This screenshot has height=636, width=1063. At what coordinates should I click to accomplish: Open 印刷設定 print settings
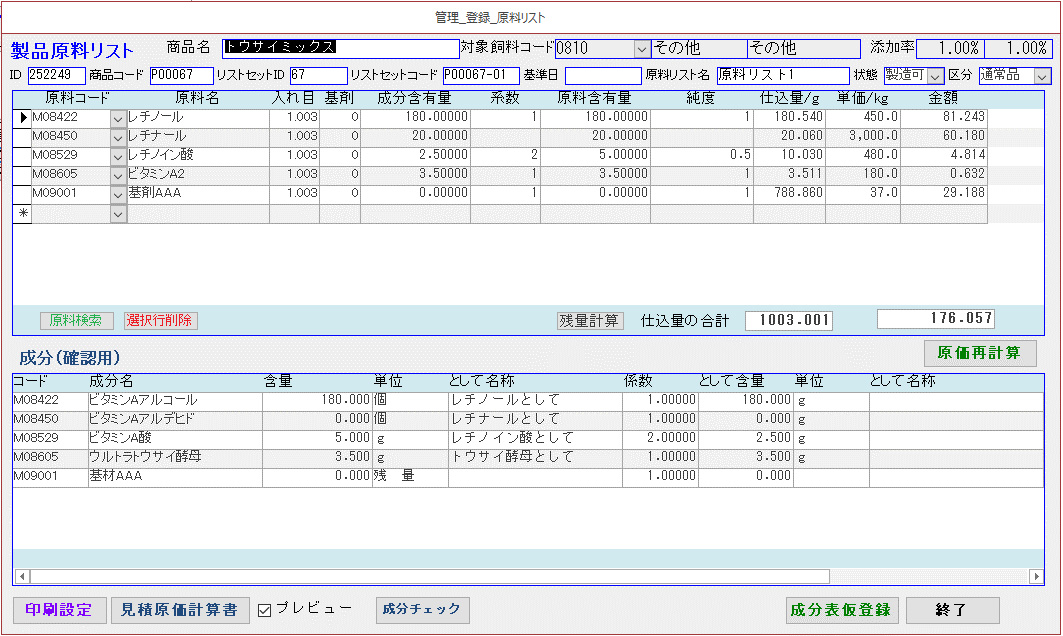click(59, 610)
